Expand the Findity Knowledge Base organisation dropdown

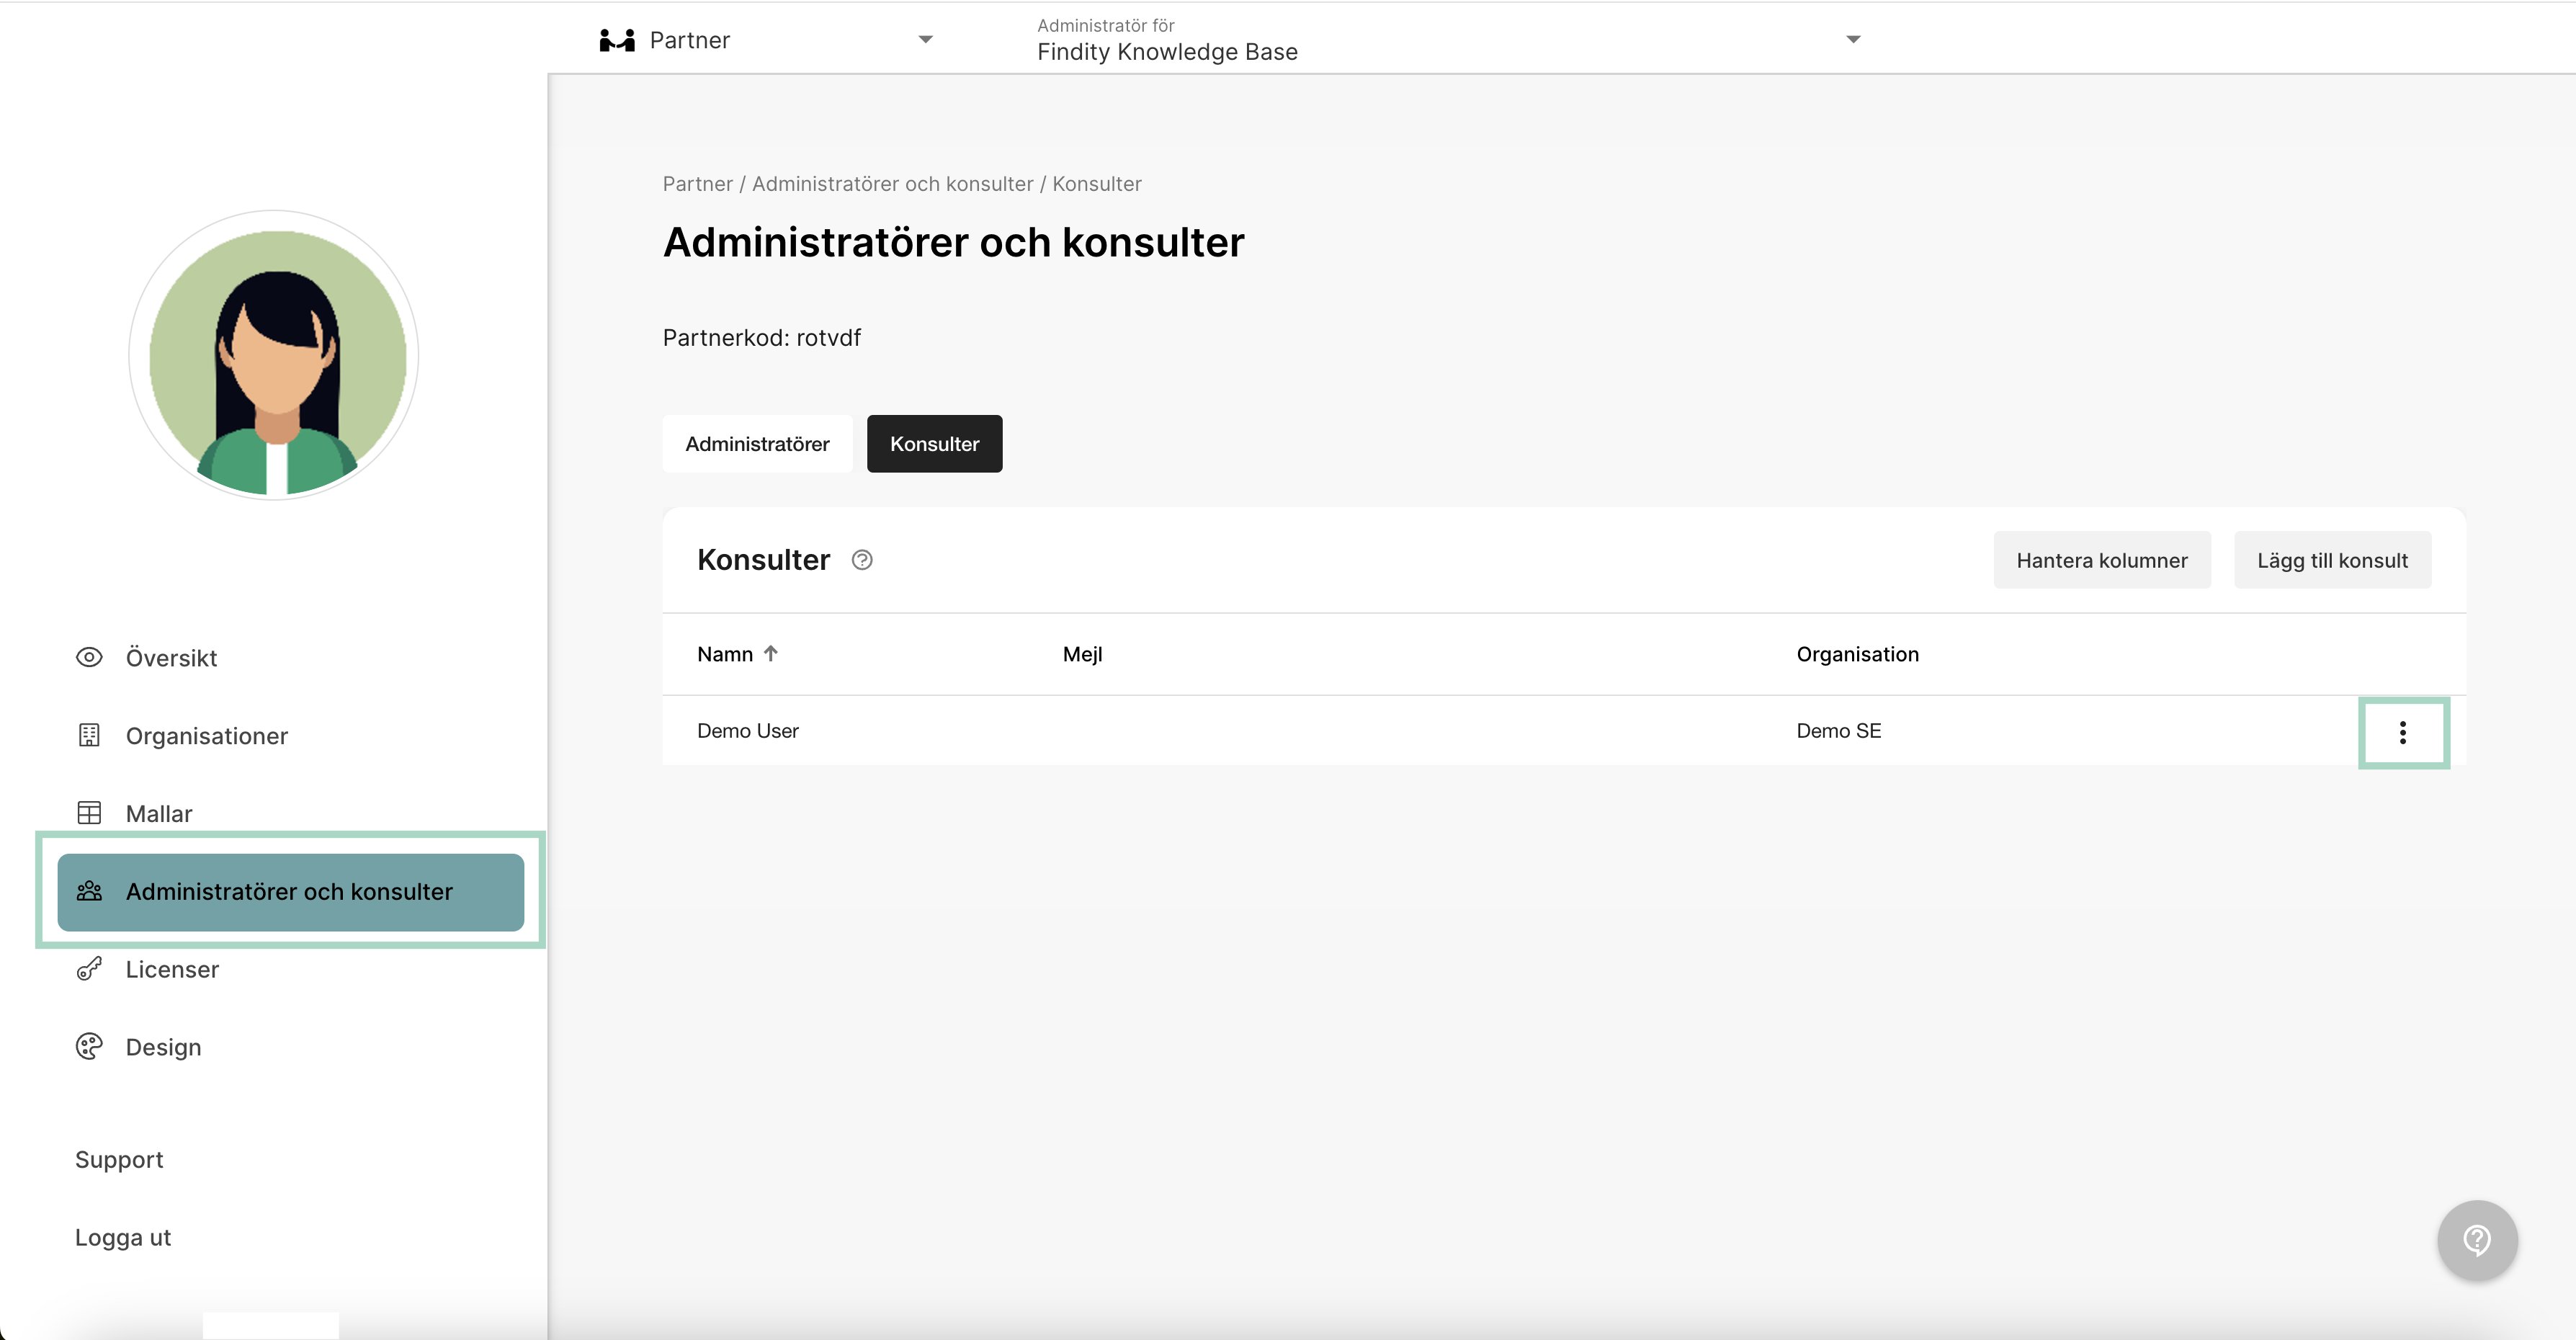1853,40
